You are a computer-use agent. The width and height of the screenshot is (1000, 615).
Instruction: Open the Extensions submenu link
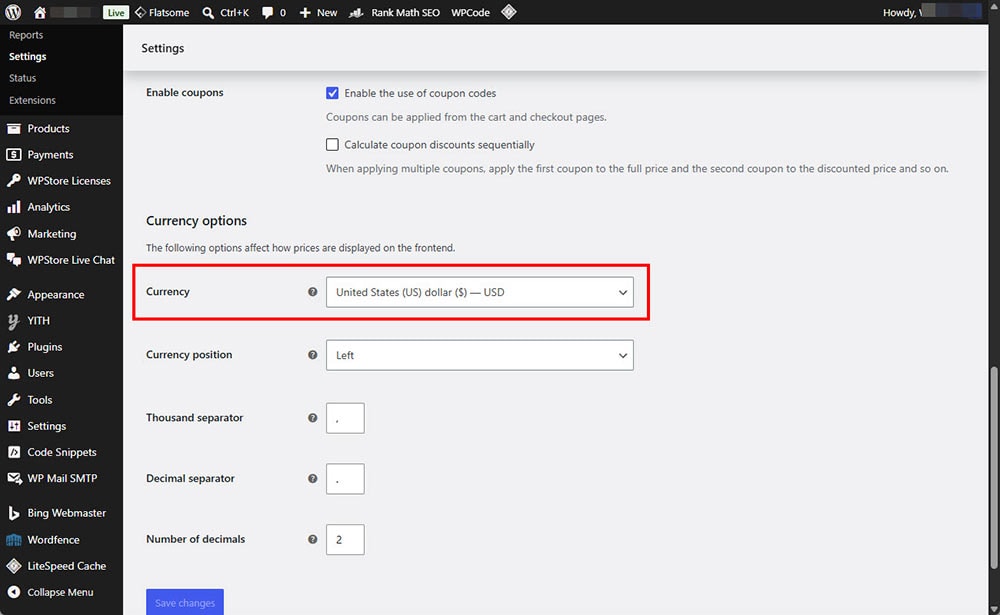click(x=32, y=100)
